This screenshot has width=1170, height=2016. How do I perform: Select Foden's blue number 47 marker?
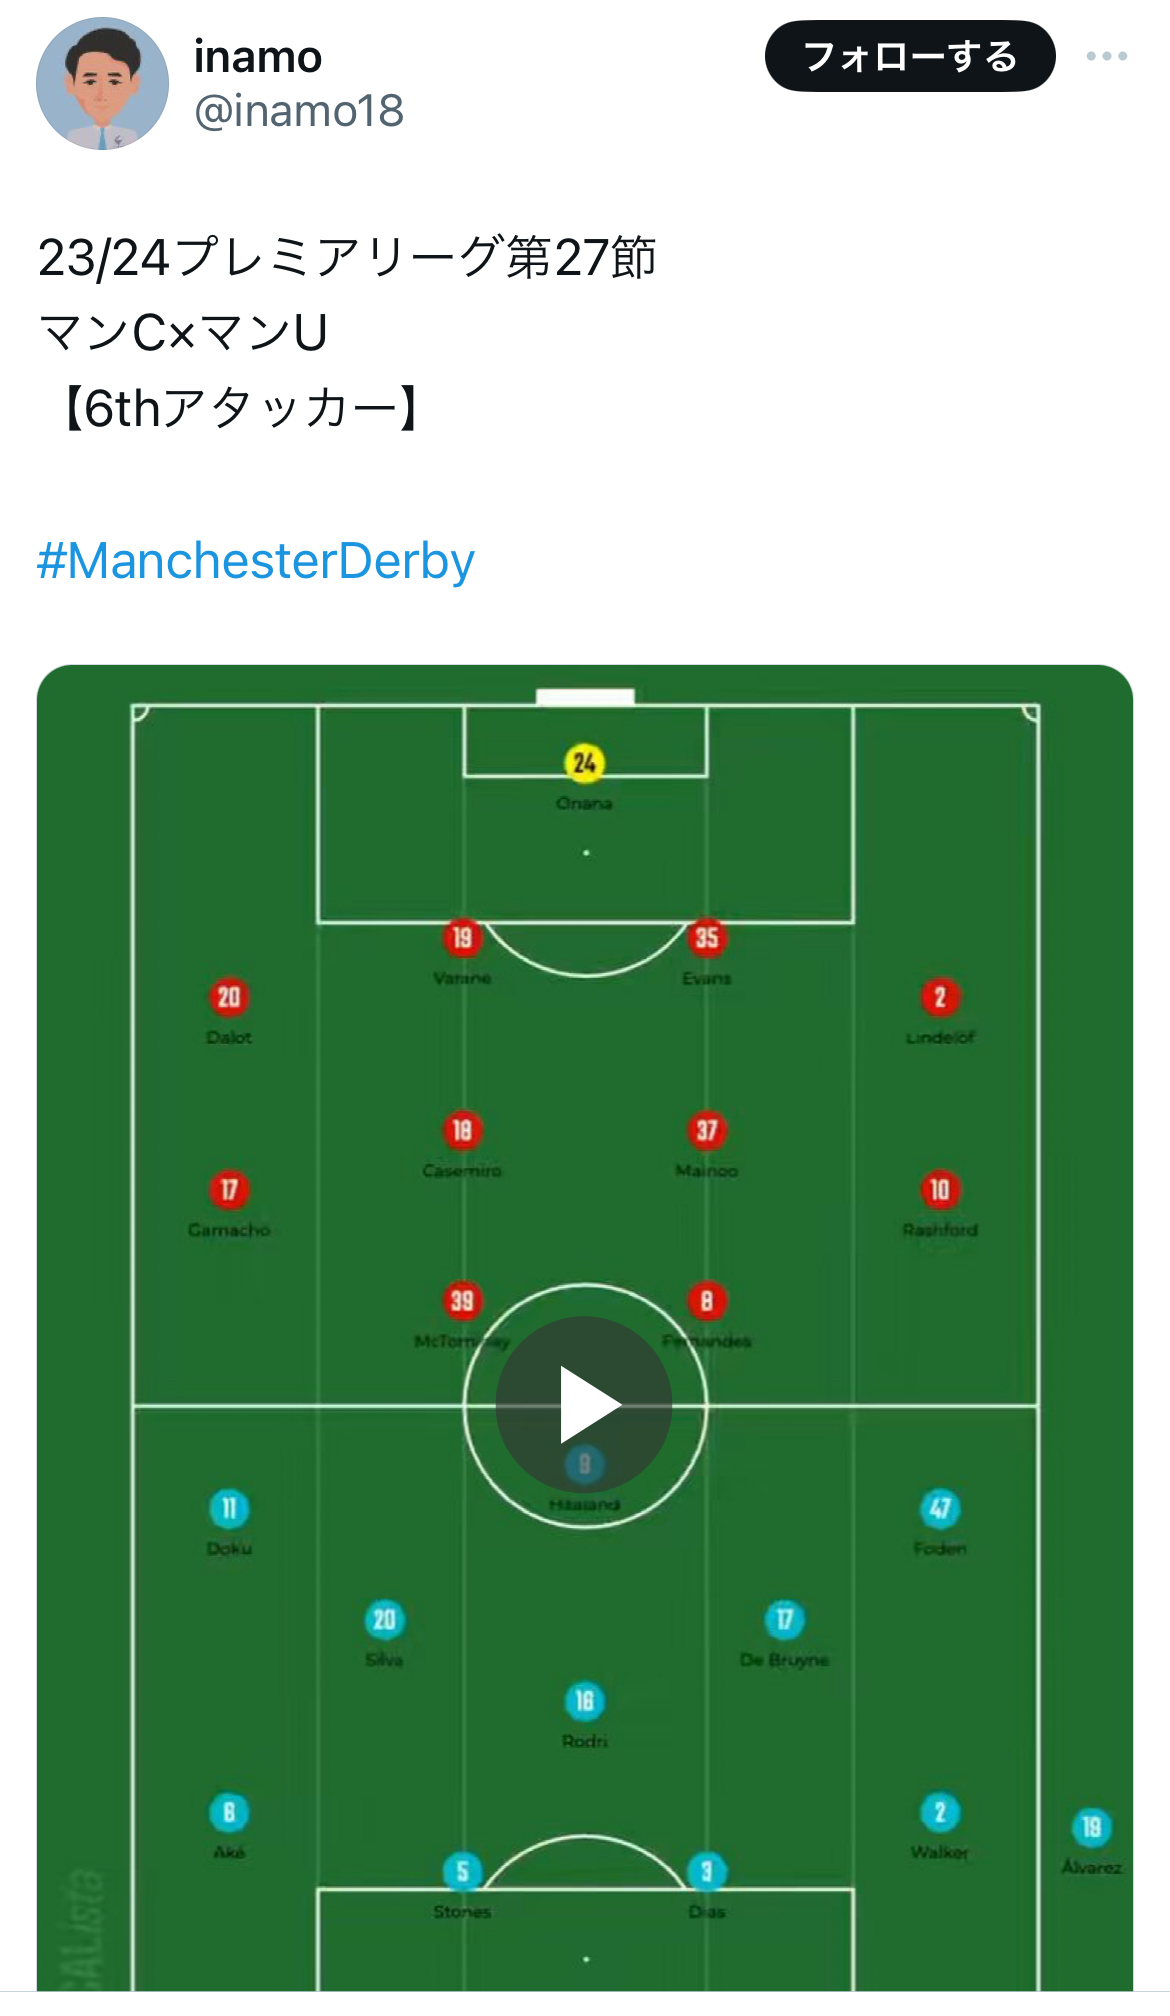pyautogui.click(x=940, y=1508)
